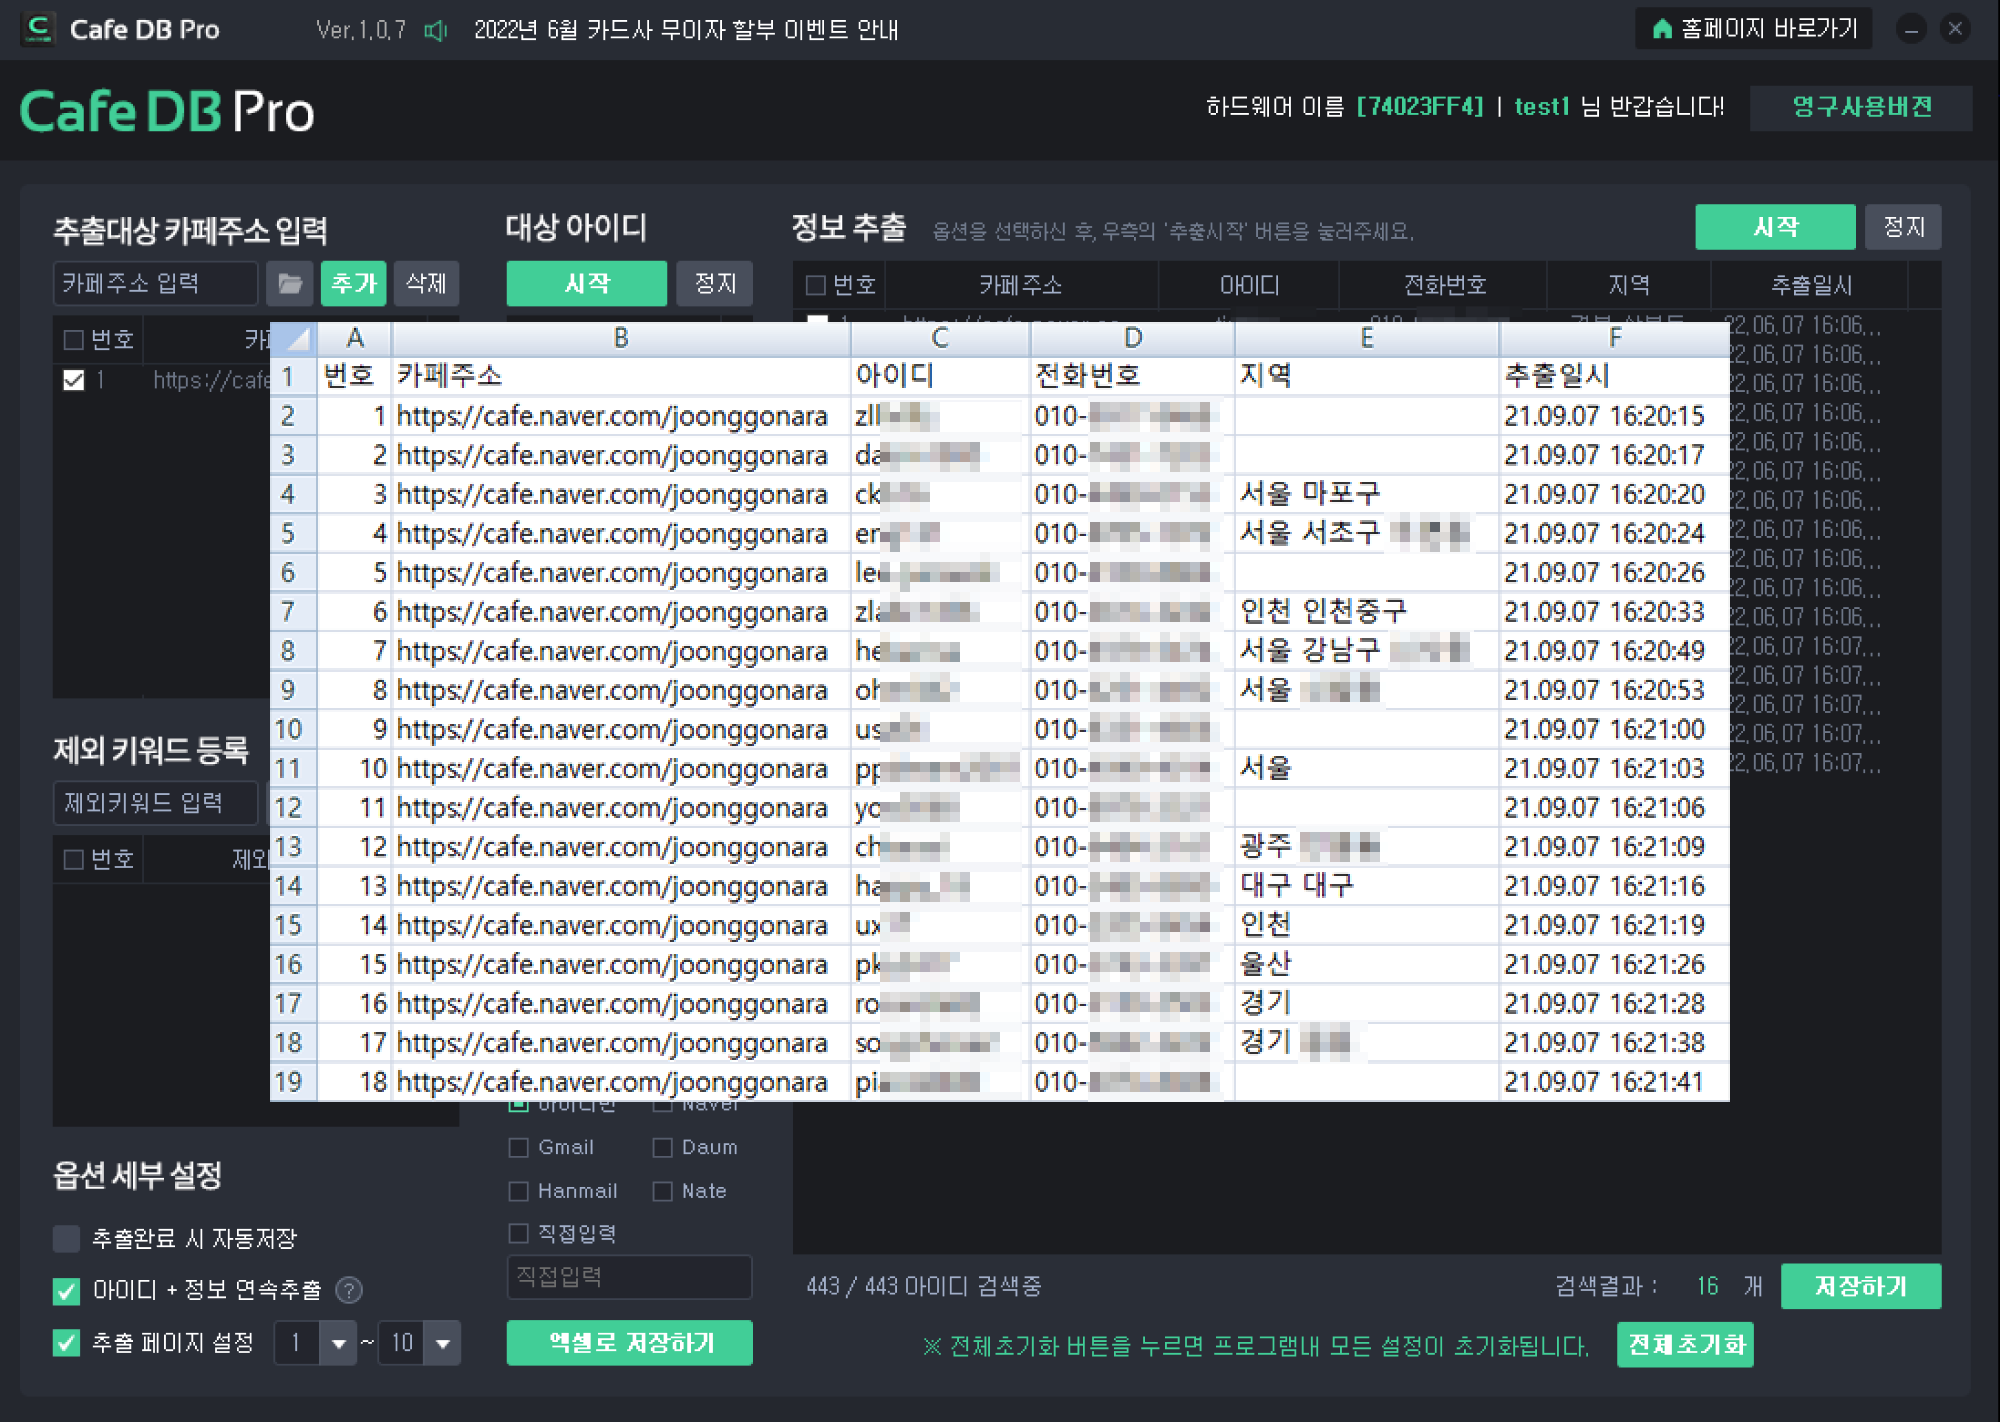Select spreadsheet column C header
Image resolution: width=2000 pixels, height=1422 pixels.
pos(940,339)
